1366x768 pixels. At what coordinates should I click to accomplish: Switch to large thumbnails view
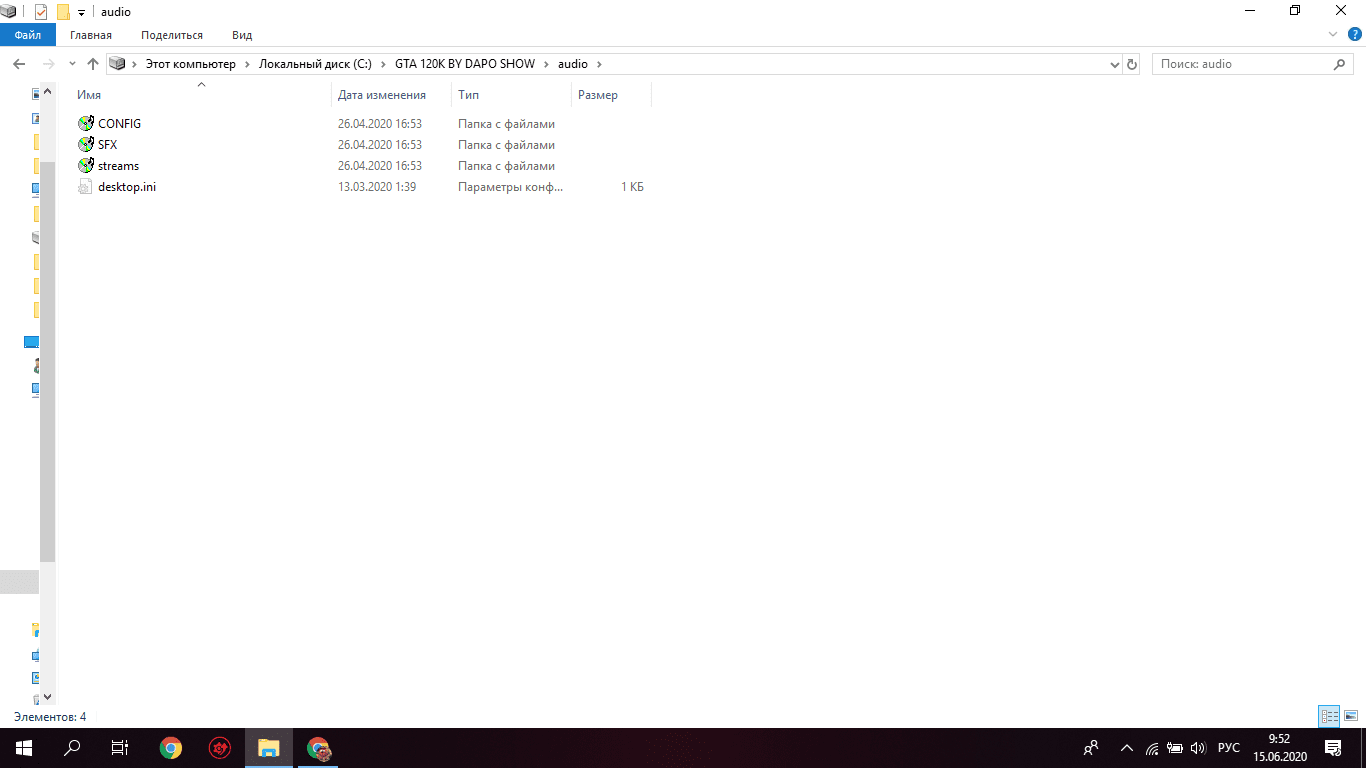click(1351, 716)
